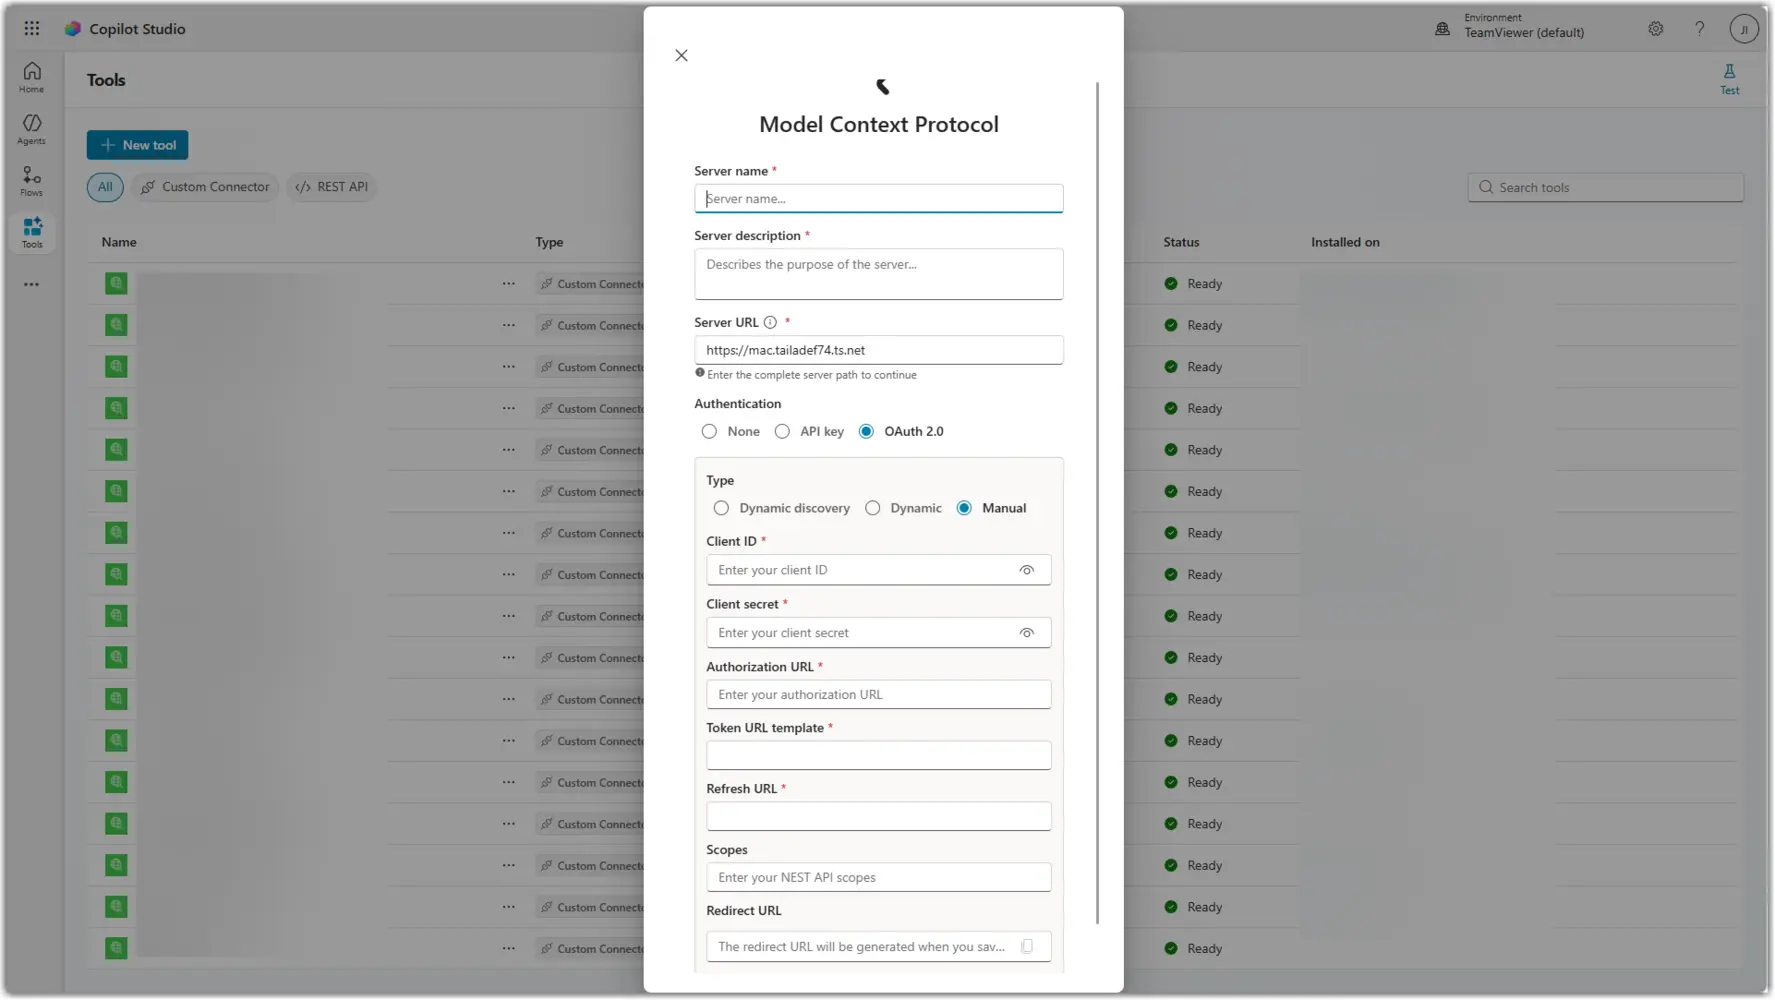Screen dimensions: 1775x1000
Task: Open the Settings gear
Action: [x=1656, y=29]
